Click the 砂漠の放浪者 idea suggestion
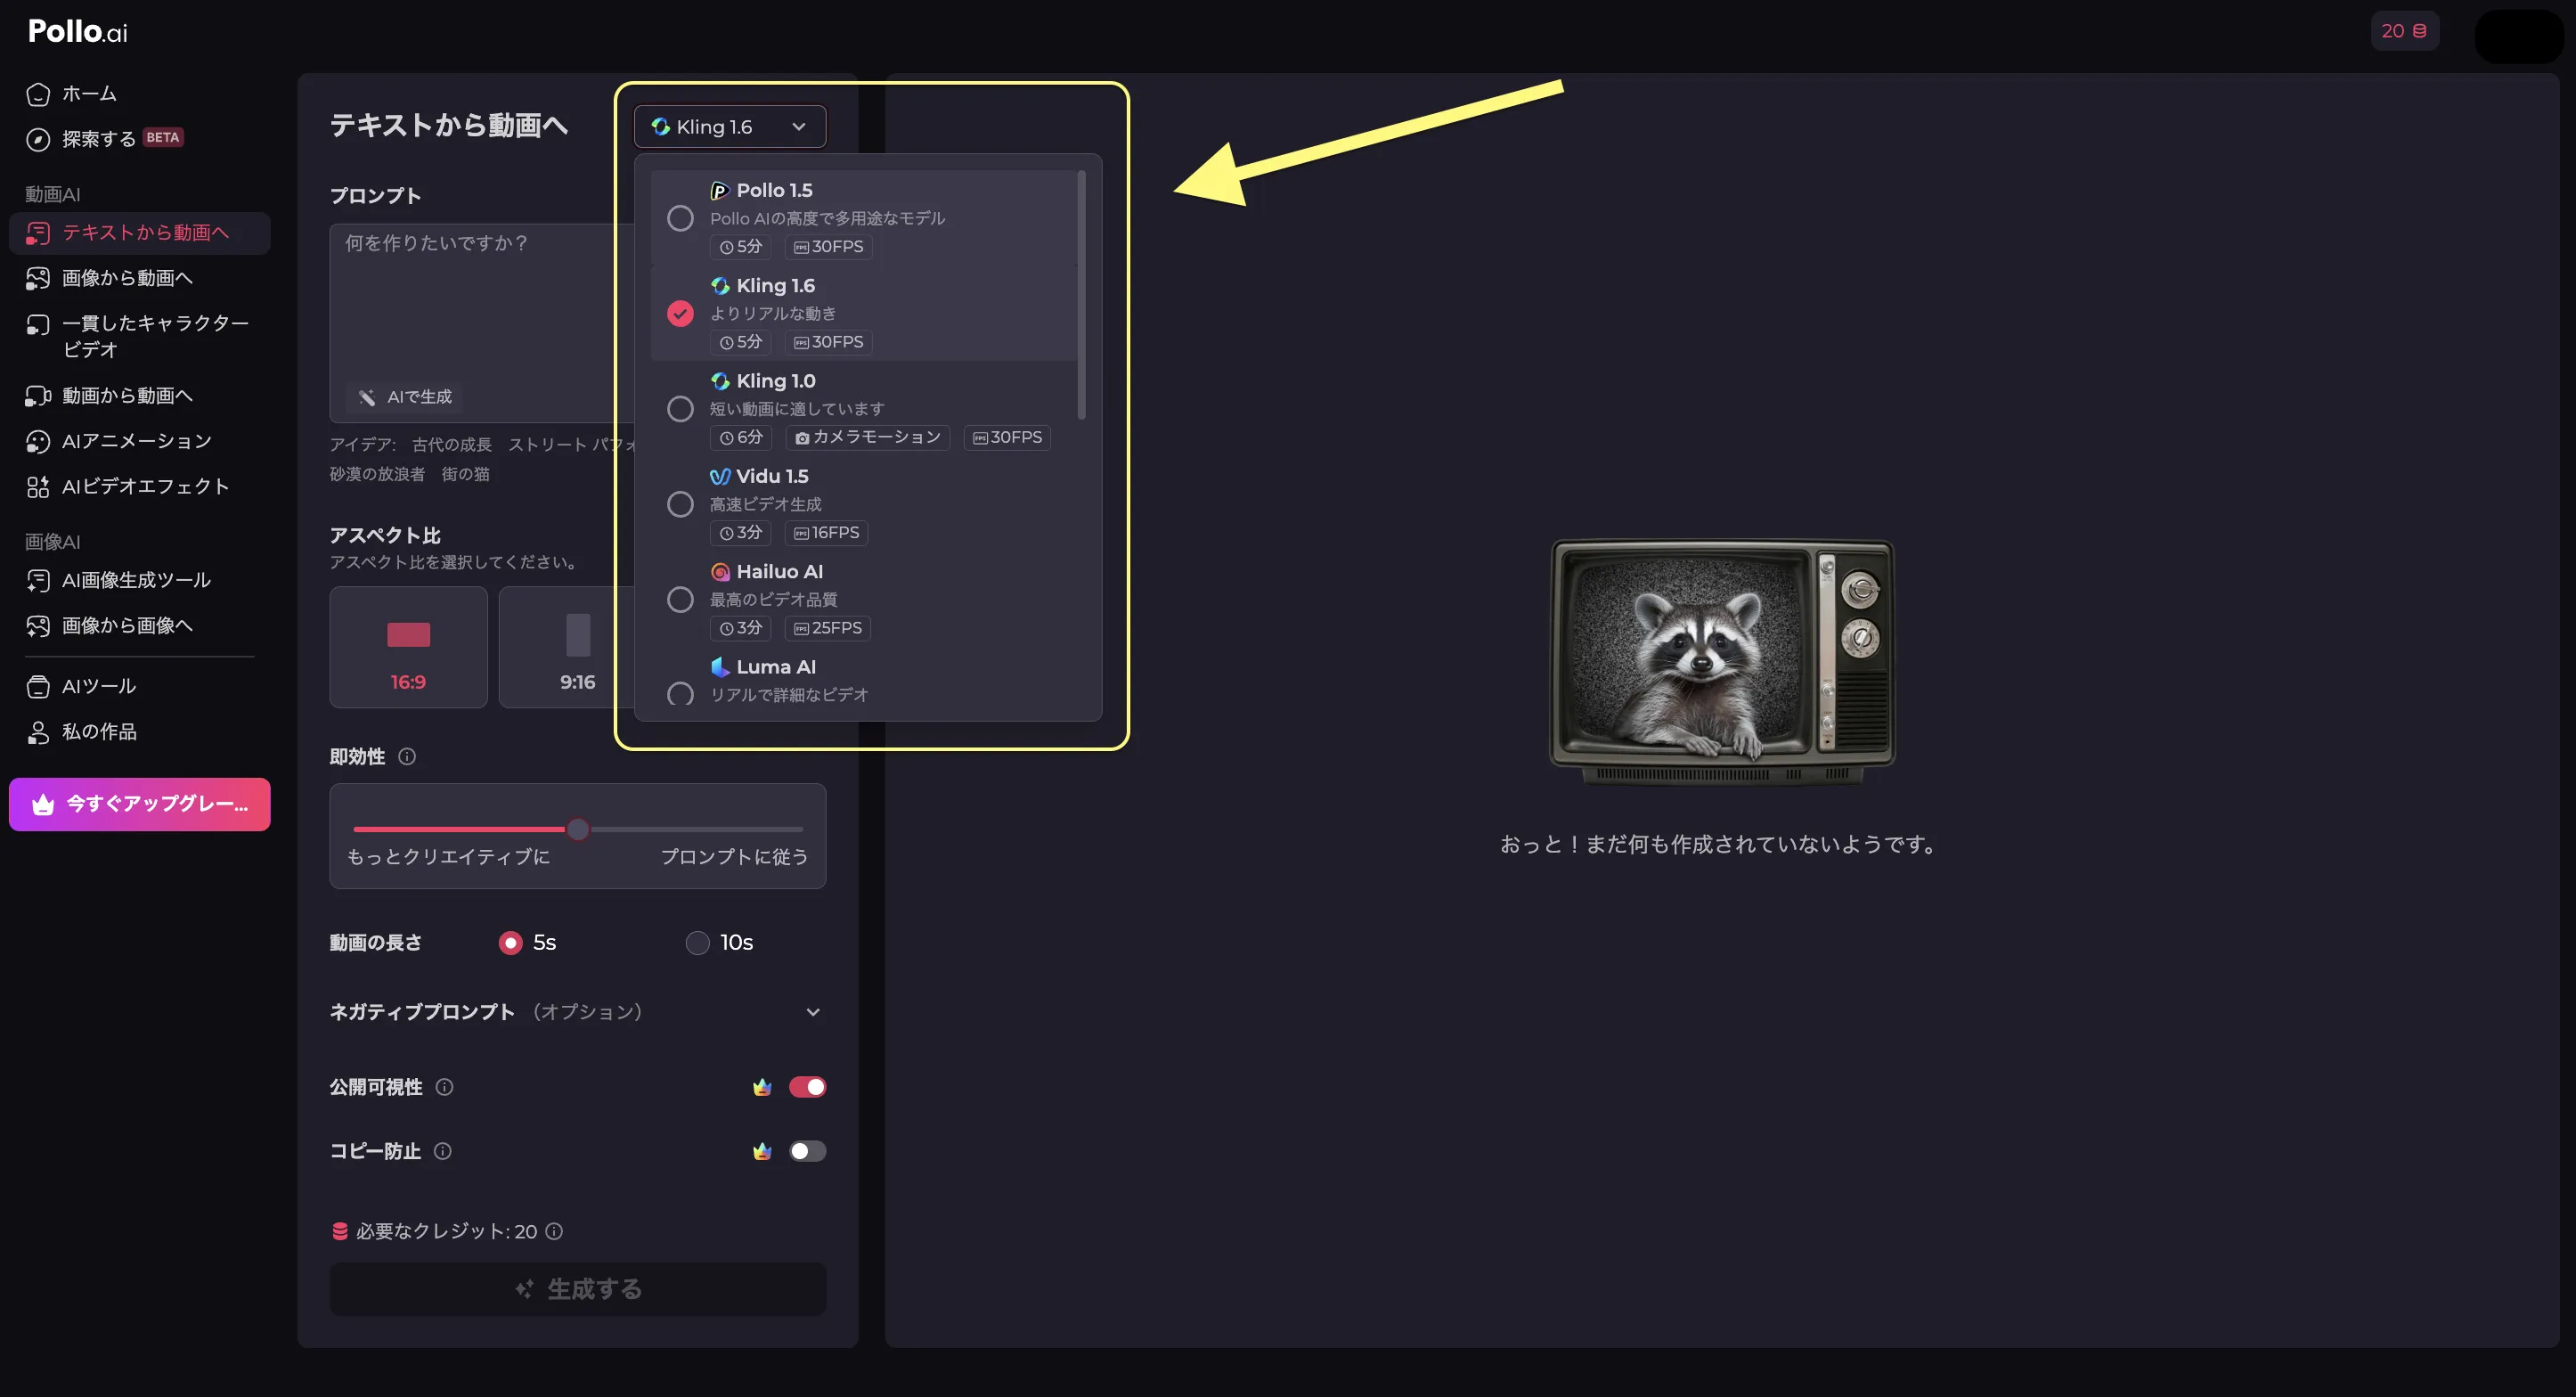This screenshot has height=1397, width=2576. [x=377, y=474]
